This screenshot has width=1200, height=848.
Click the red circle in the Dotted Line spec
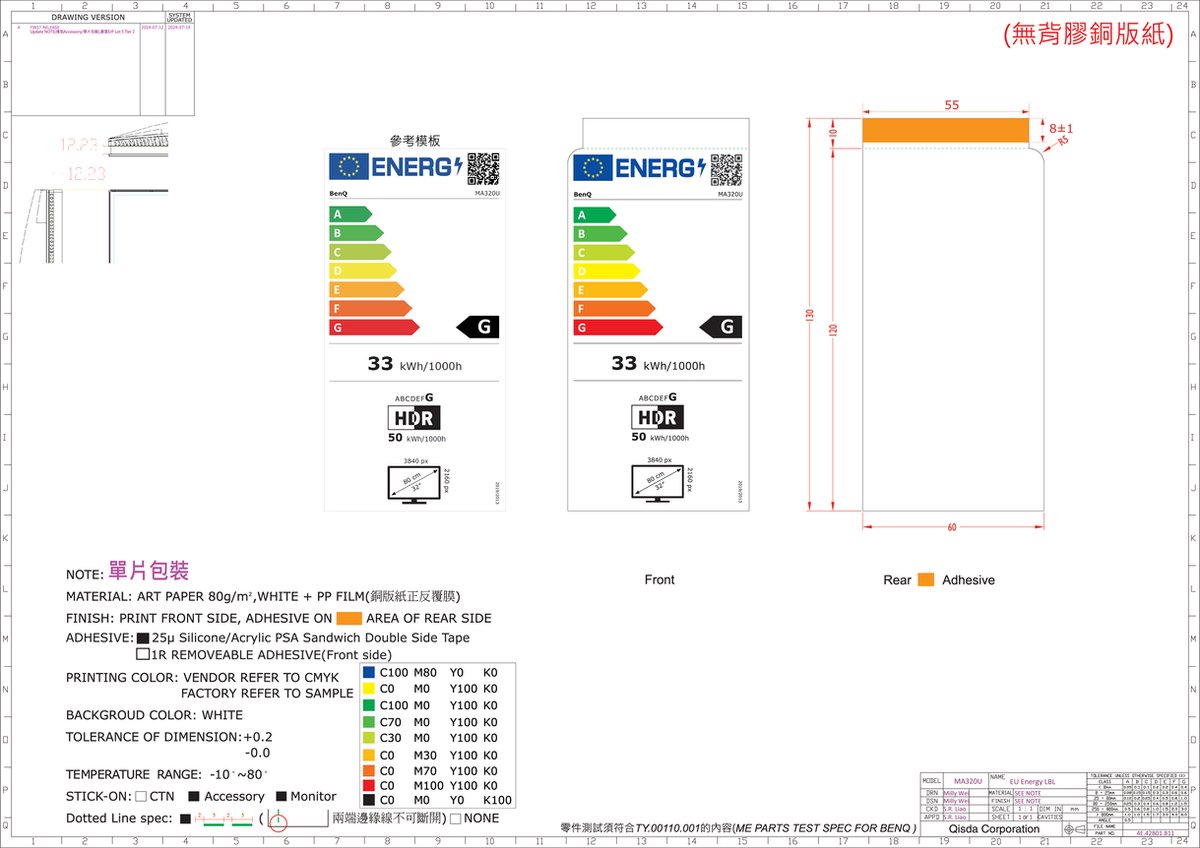(x=278, y=823)
